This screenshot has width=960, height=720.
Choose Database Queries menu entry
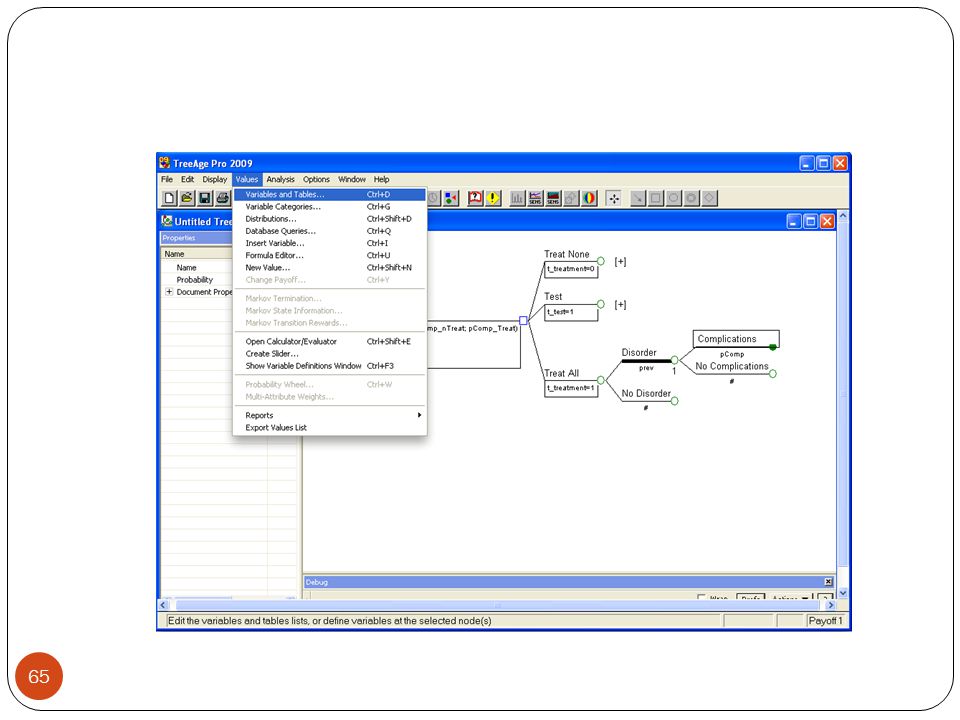pyautogui.click(x=329, y=231)
